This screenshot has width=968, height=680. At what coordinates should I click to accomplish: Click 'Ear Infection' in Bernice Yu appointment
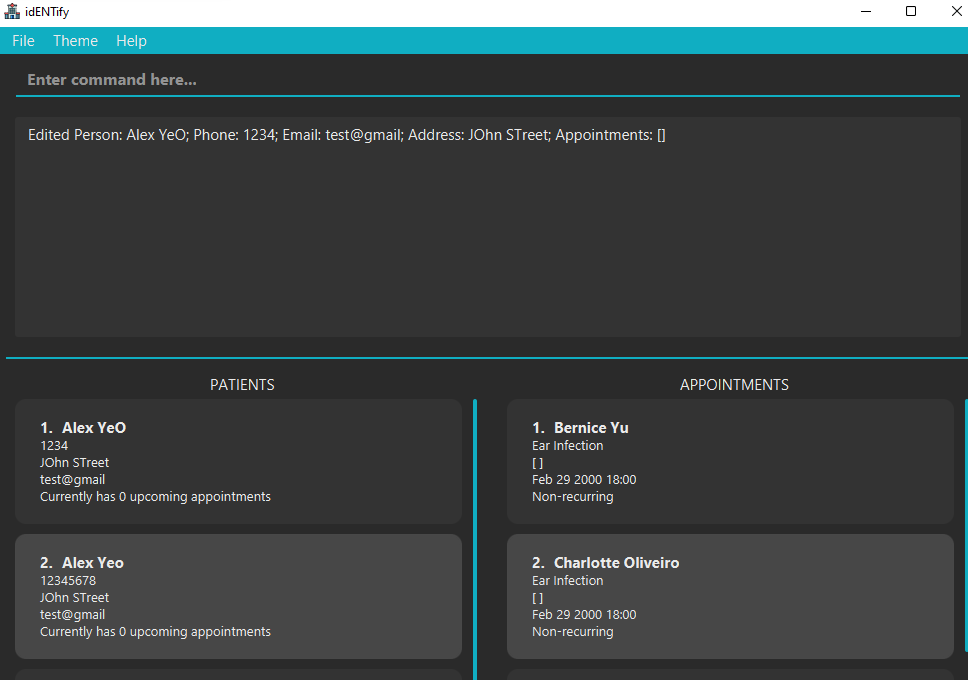tap(567, 445)
